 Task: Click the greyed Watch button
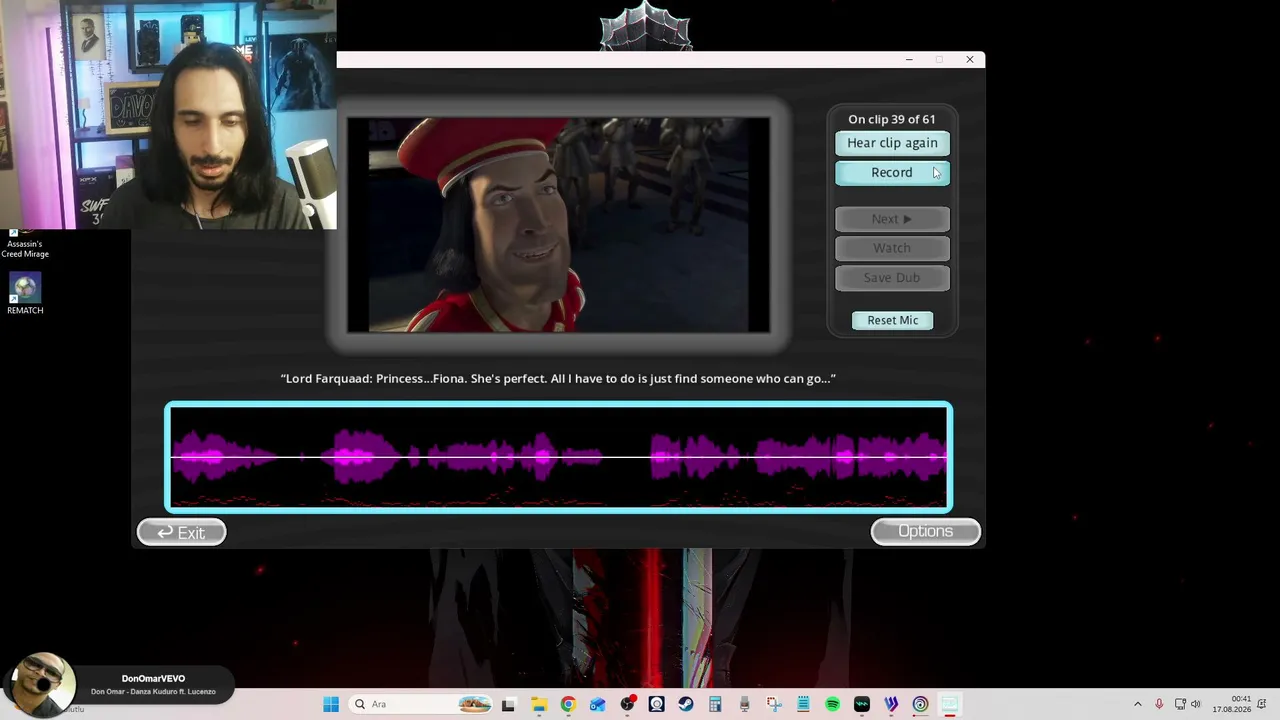pyautogui.click(x=892, y=248)
